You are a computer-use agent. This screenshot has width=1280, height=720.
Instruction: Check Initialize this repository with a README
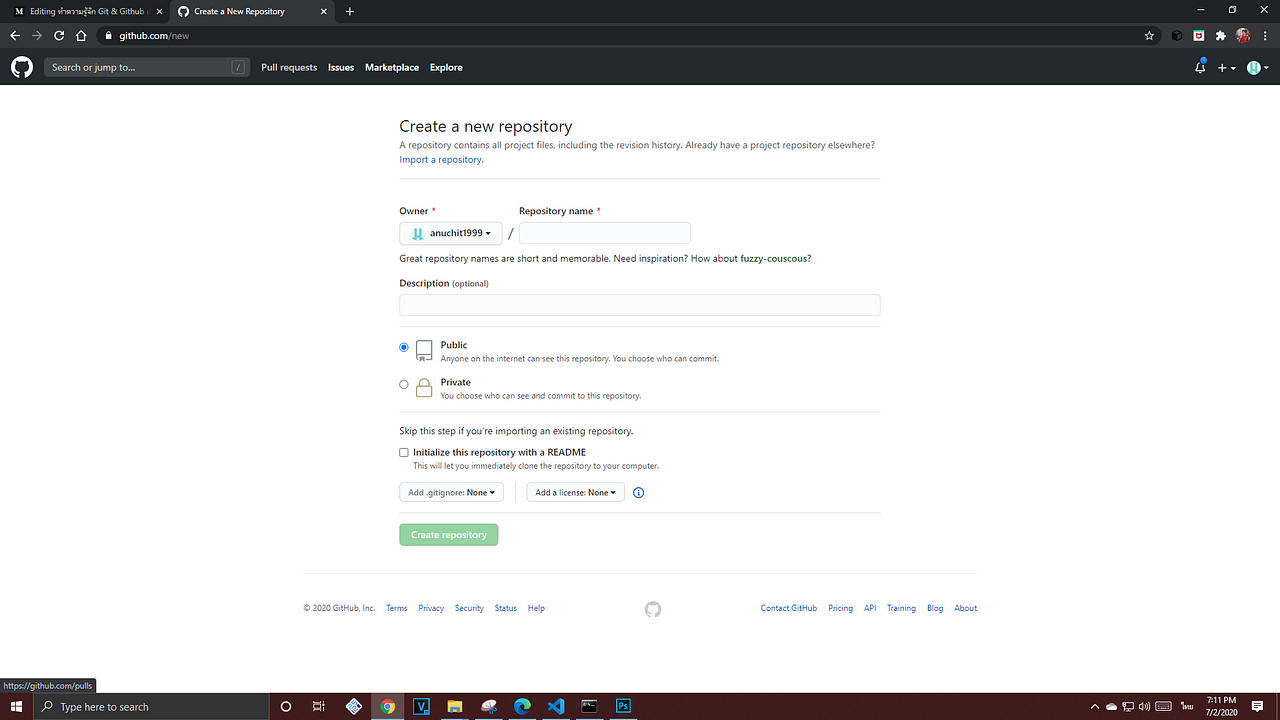tap(403, 452)
